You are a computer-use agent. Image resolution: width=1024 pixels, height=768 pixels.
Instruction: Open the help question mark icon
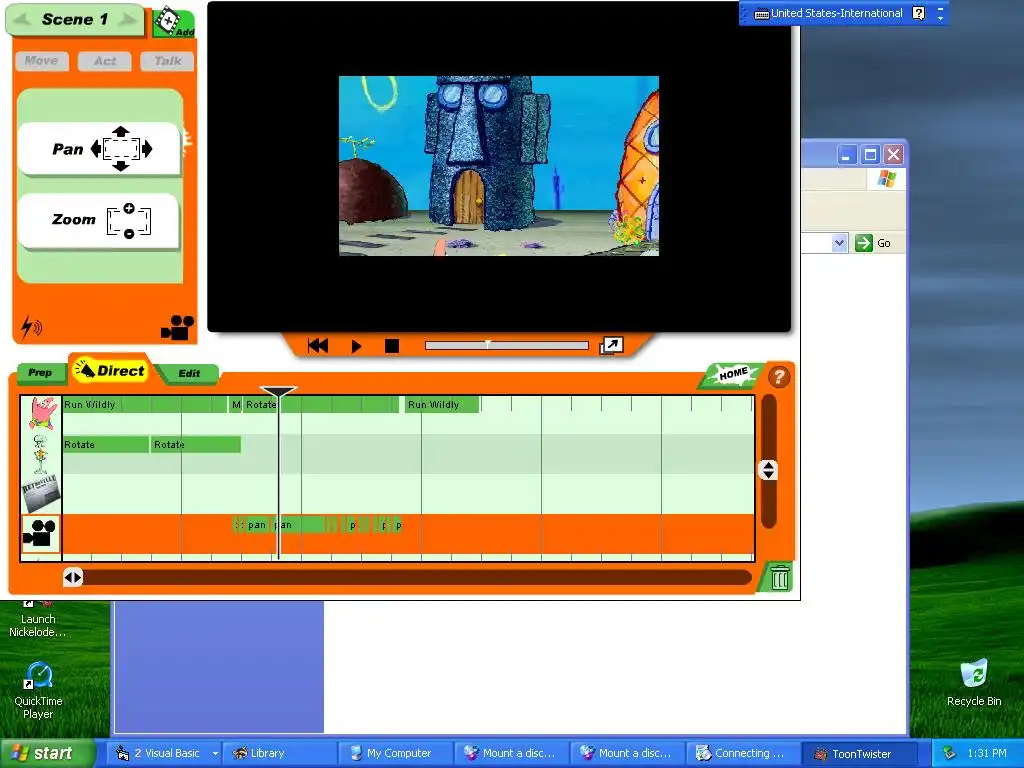pos(778,377)
